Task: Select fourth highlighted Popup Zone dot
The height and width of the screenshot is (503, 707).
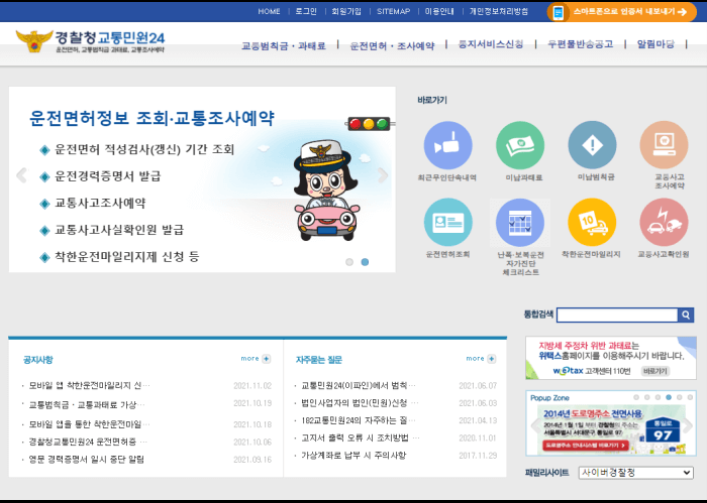Action: coord(669,398)
